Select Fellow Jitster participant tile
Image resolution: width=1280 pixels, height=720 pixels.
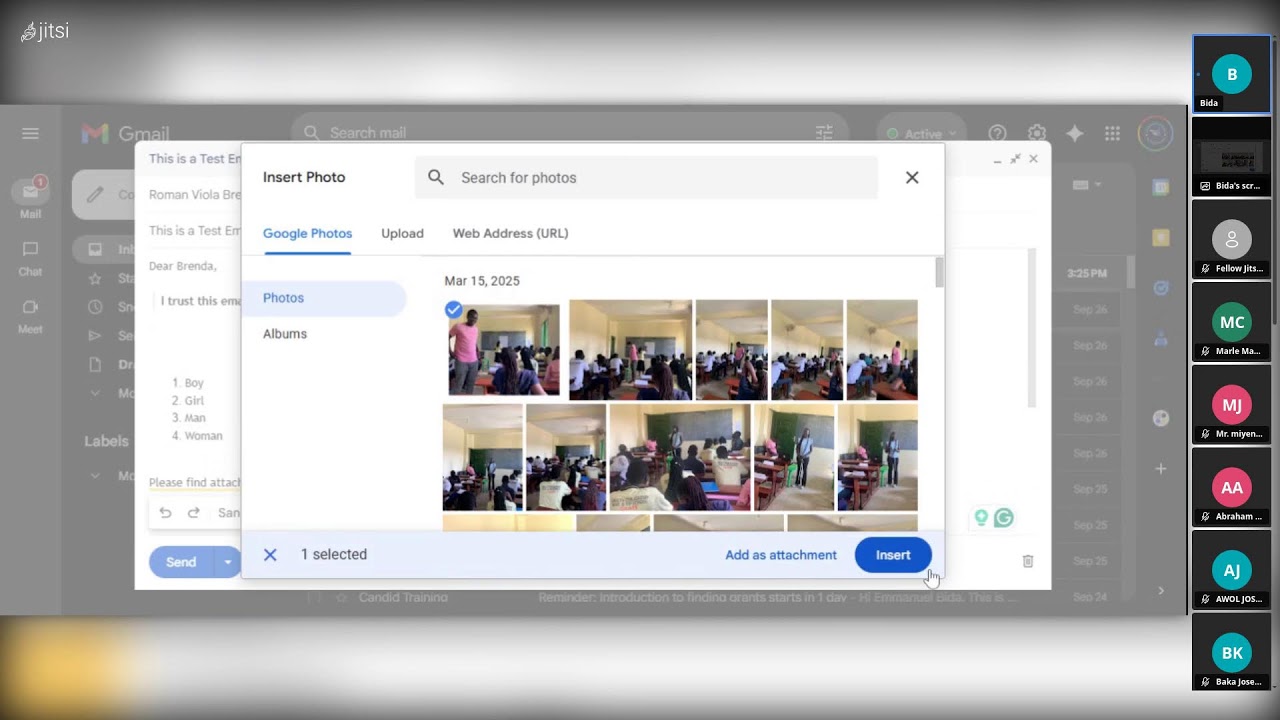[1231, 239]
